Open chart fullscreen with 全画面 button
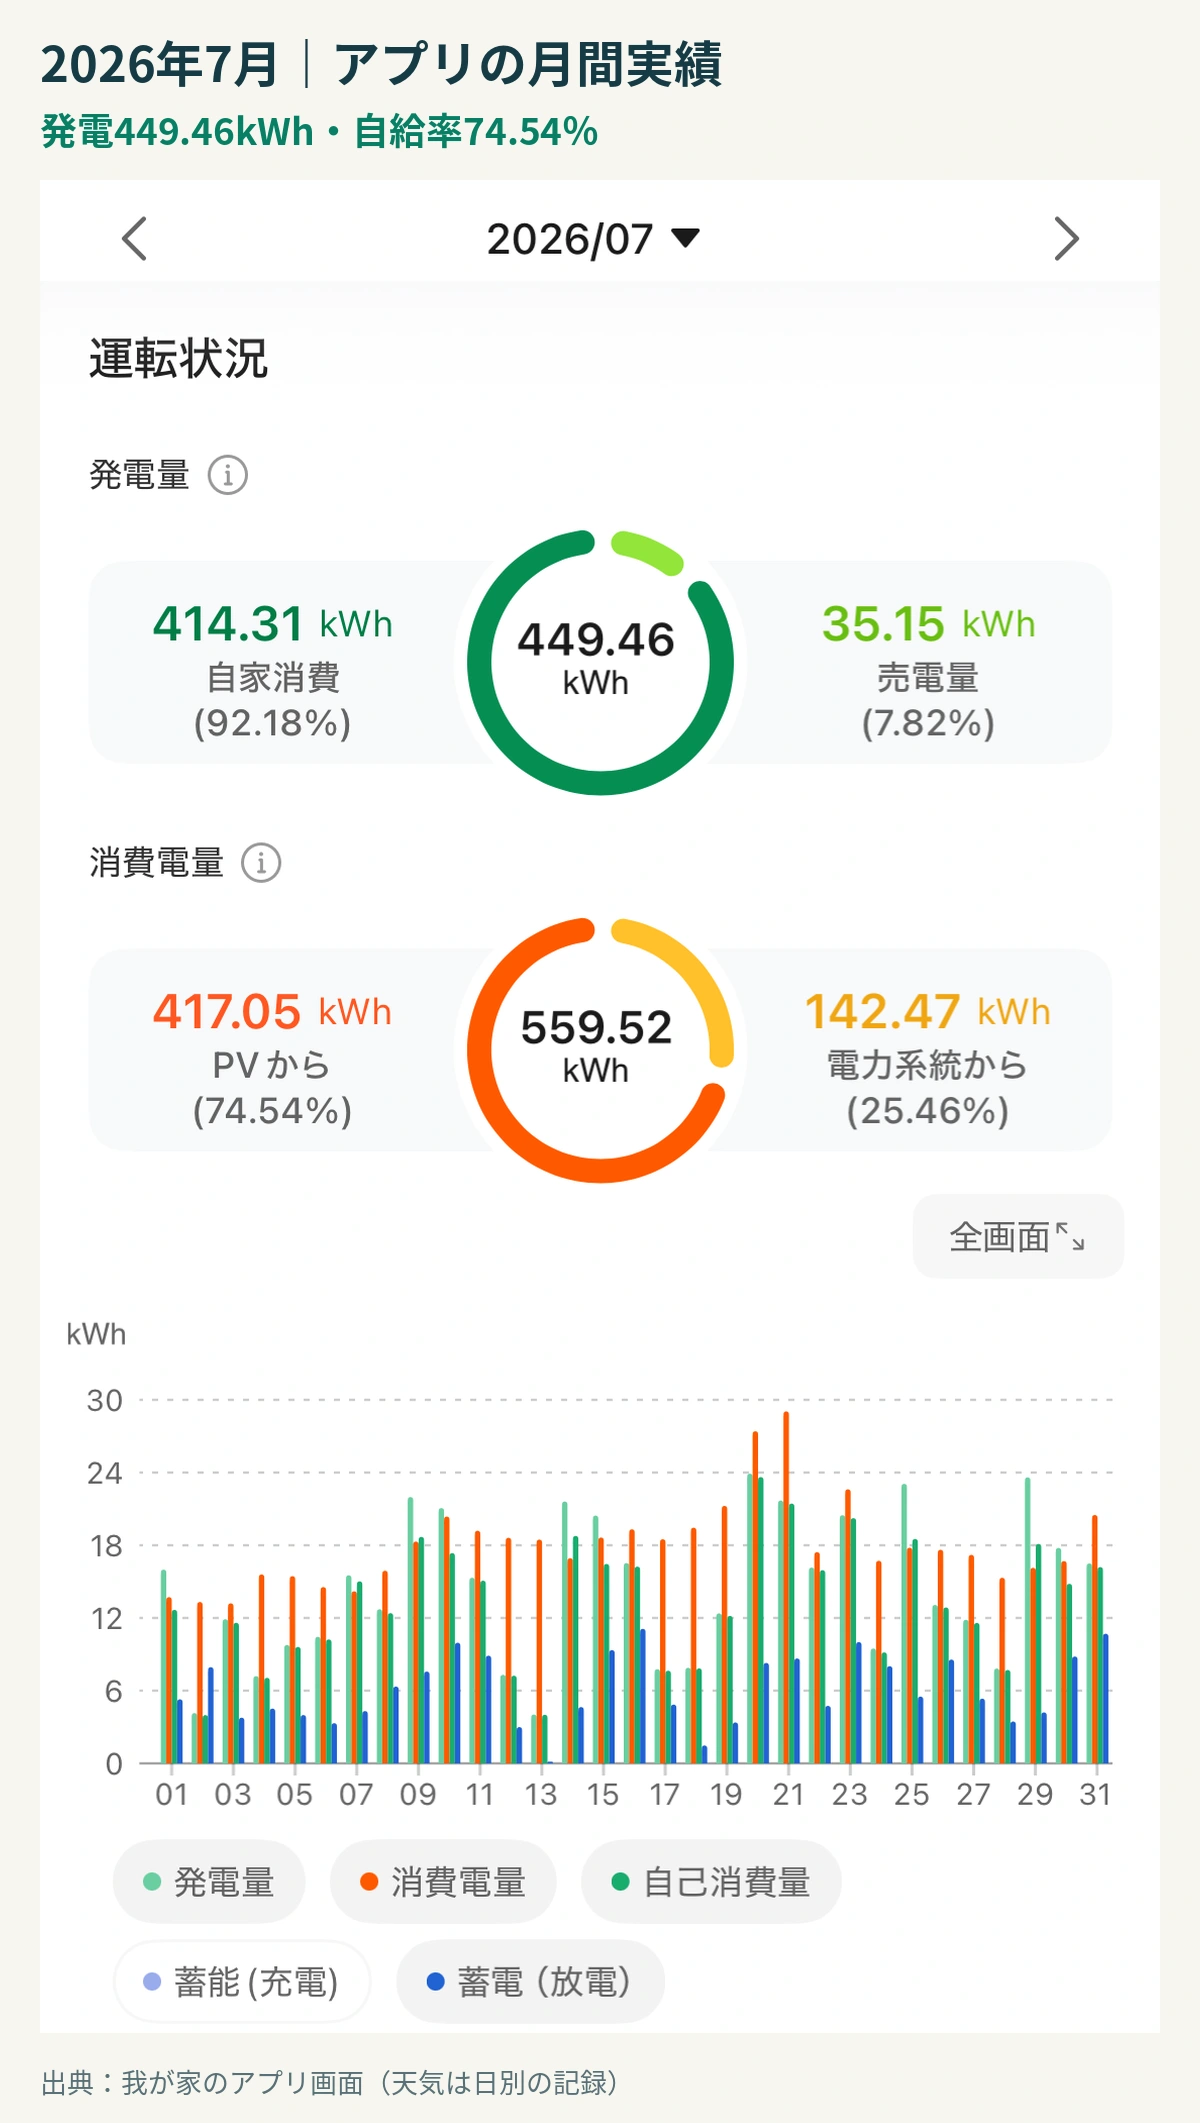This screenshot has width=1200, height=2123. pyautogui.click(x=1018, y=1236)
